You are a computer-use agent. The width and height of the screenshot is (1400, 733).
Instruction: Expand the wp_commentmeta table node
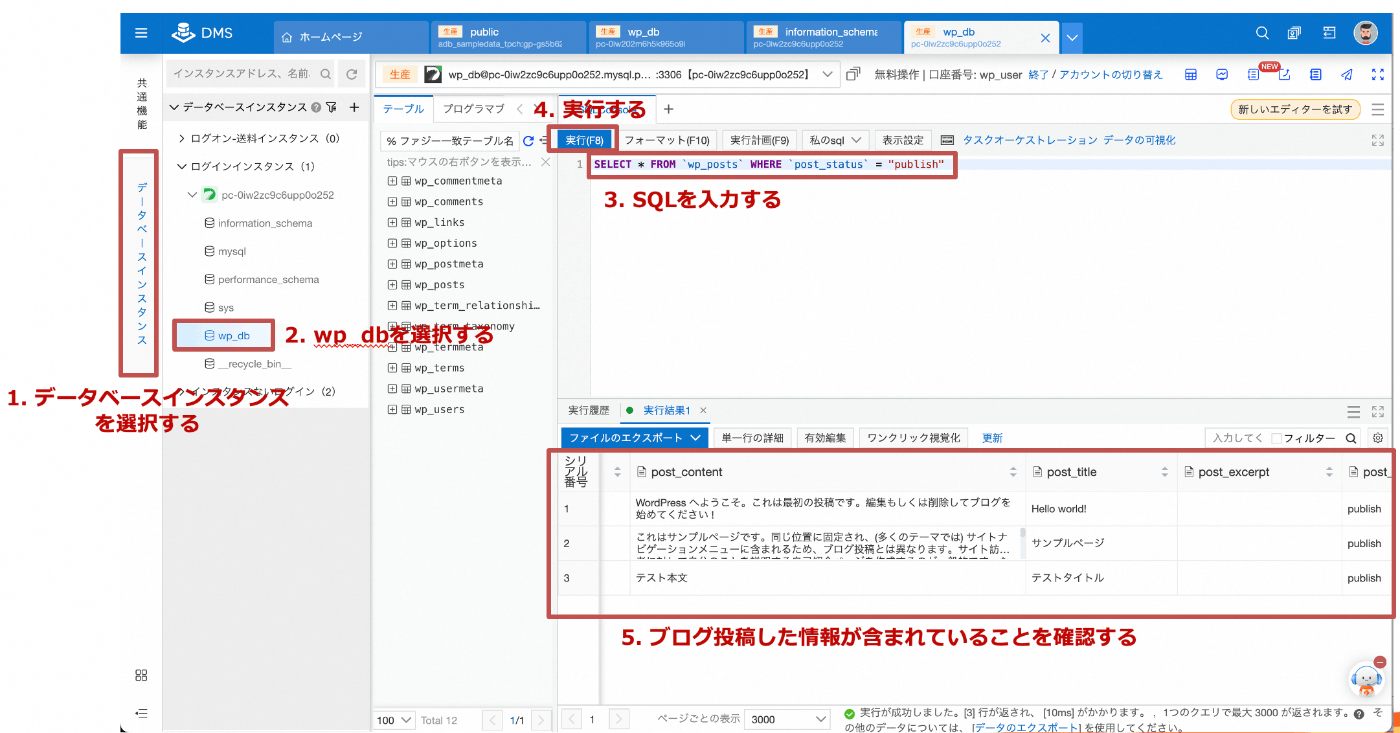pyautogui.click(x=392, y=181)
